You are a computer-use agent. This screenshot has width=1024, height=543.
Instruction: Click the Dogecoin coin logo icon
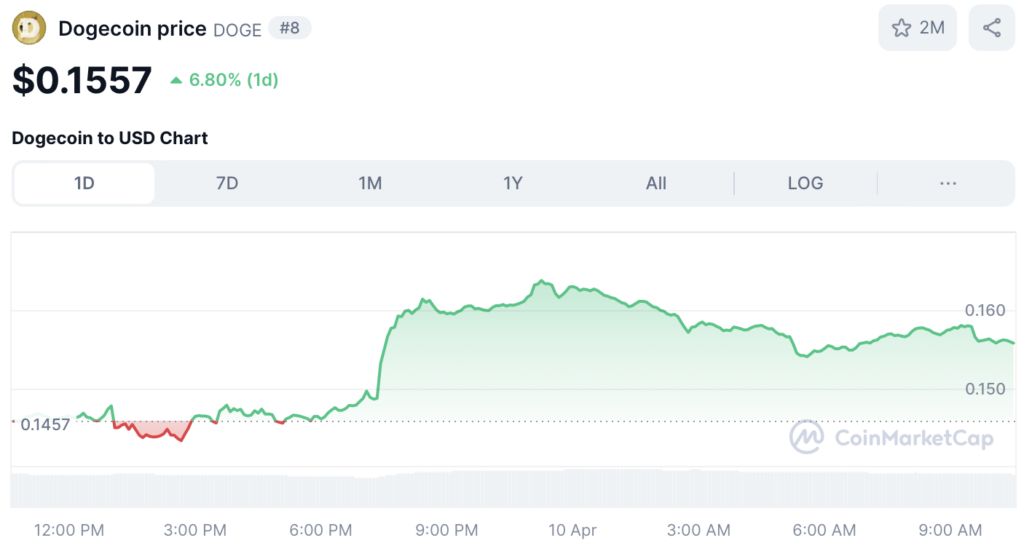click(29, 28)
